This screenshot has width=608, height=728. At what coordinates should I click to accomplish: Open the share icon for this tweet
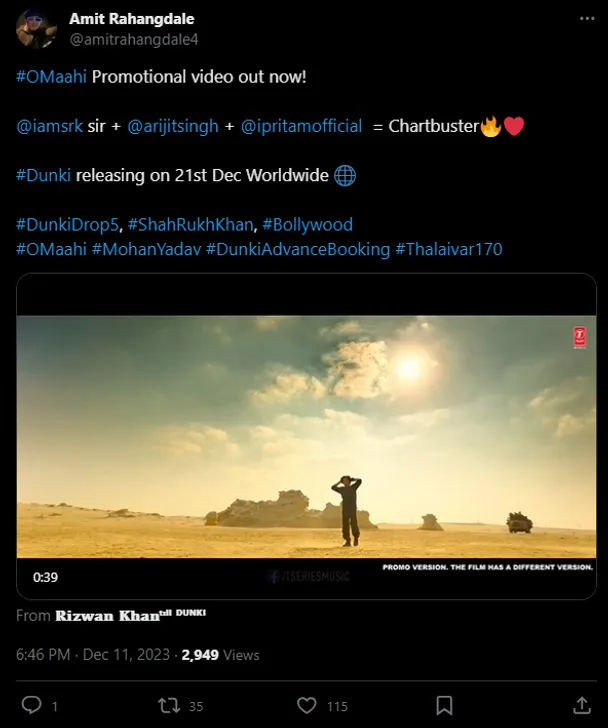tap(581, 705)
